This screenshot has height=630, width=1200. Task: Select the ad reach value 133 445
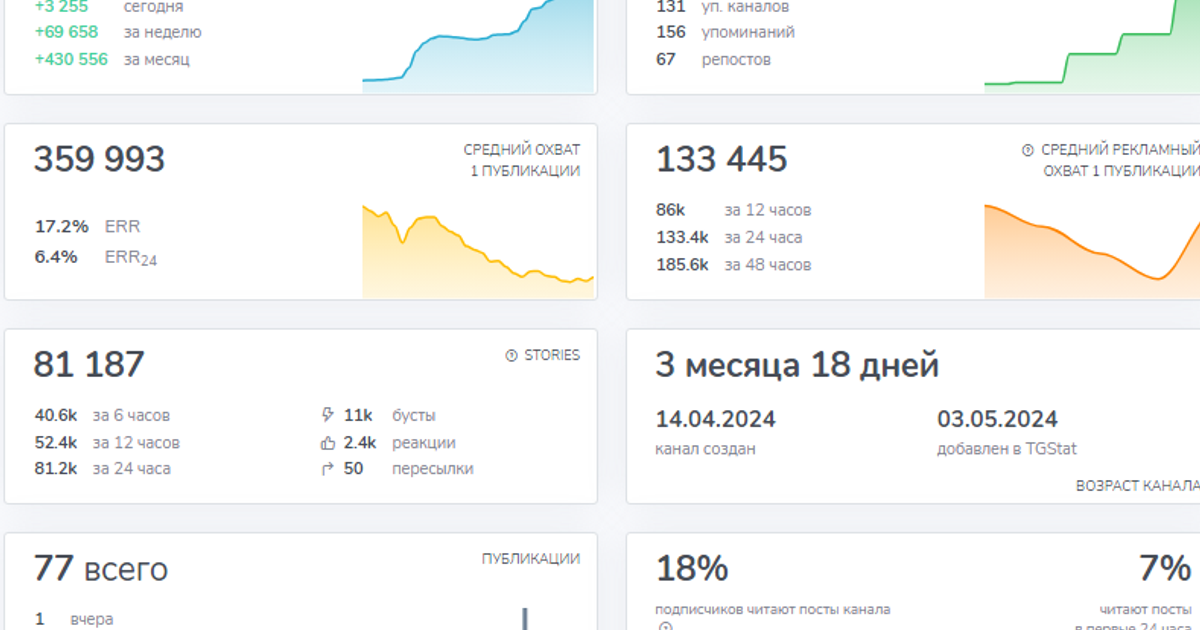pyautogui.click(x=722, y=160)
